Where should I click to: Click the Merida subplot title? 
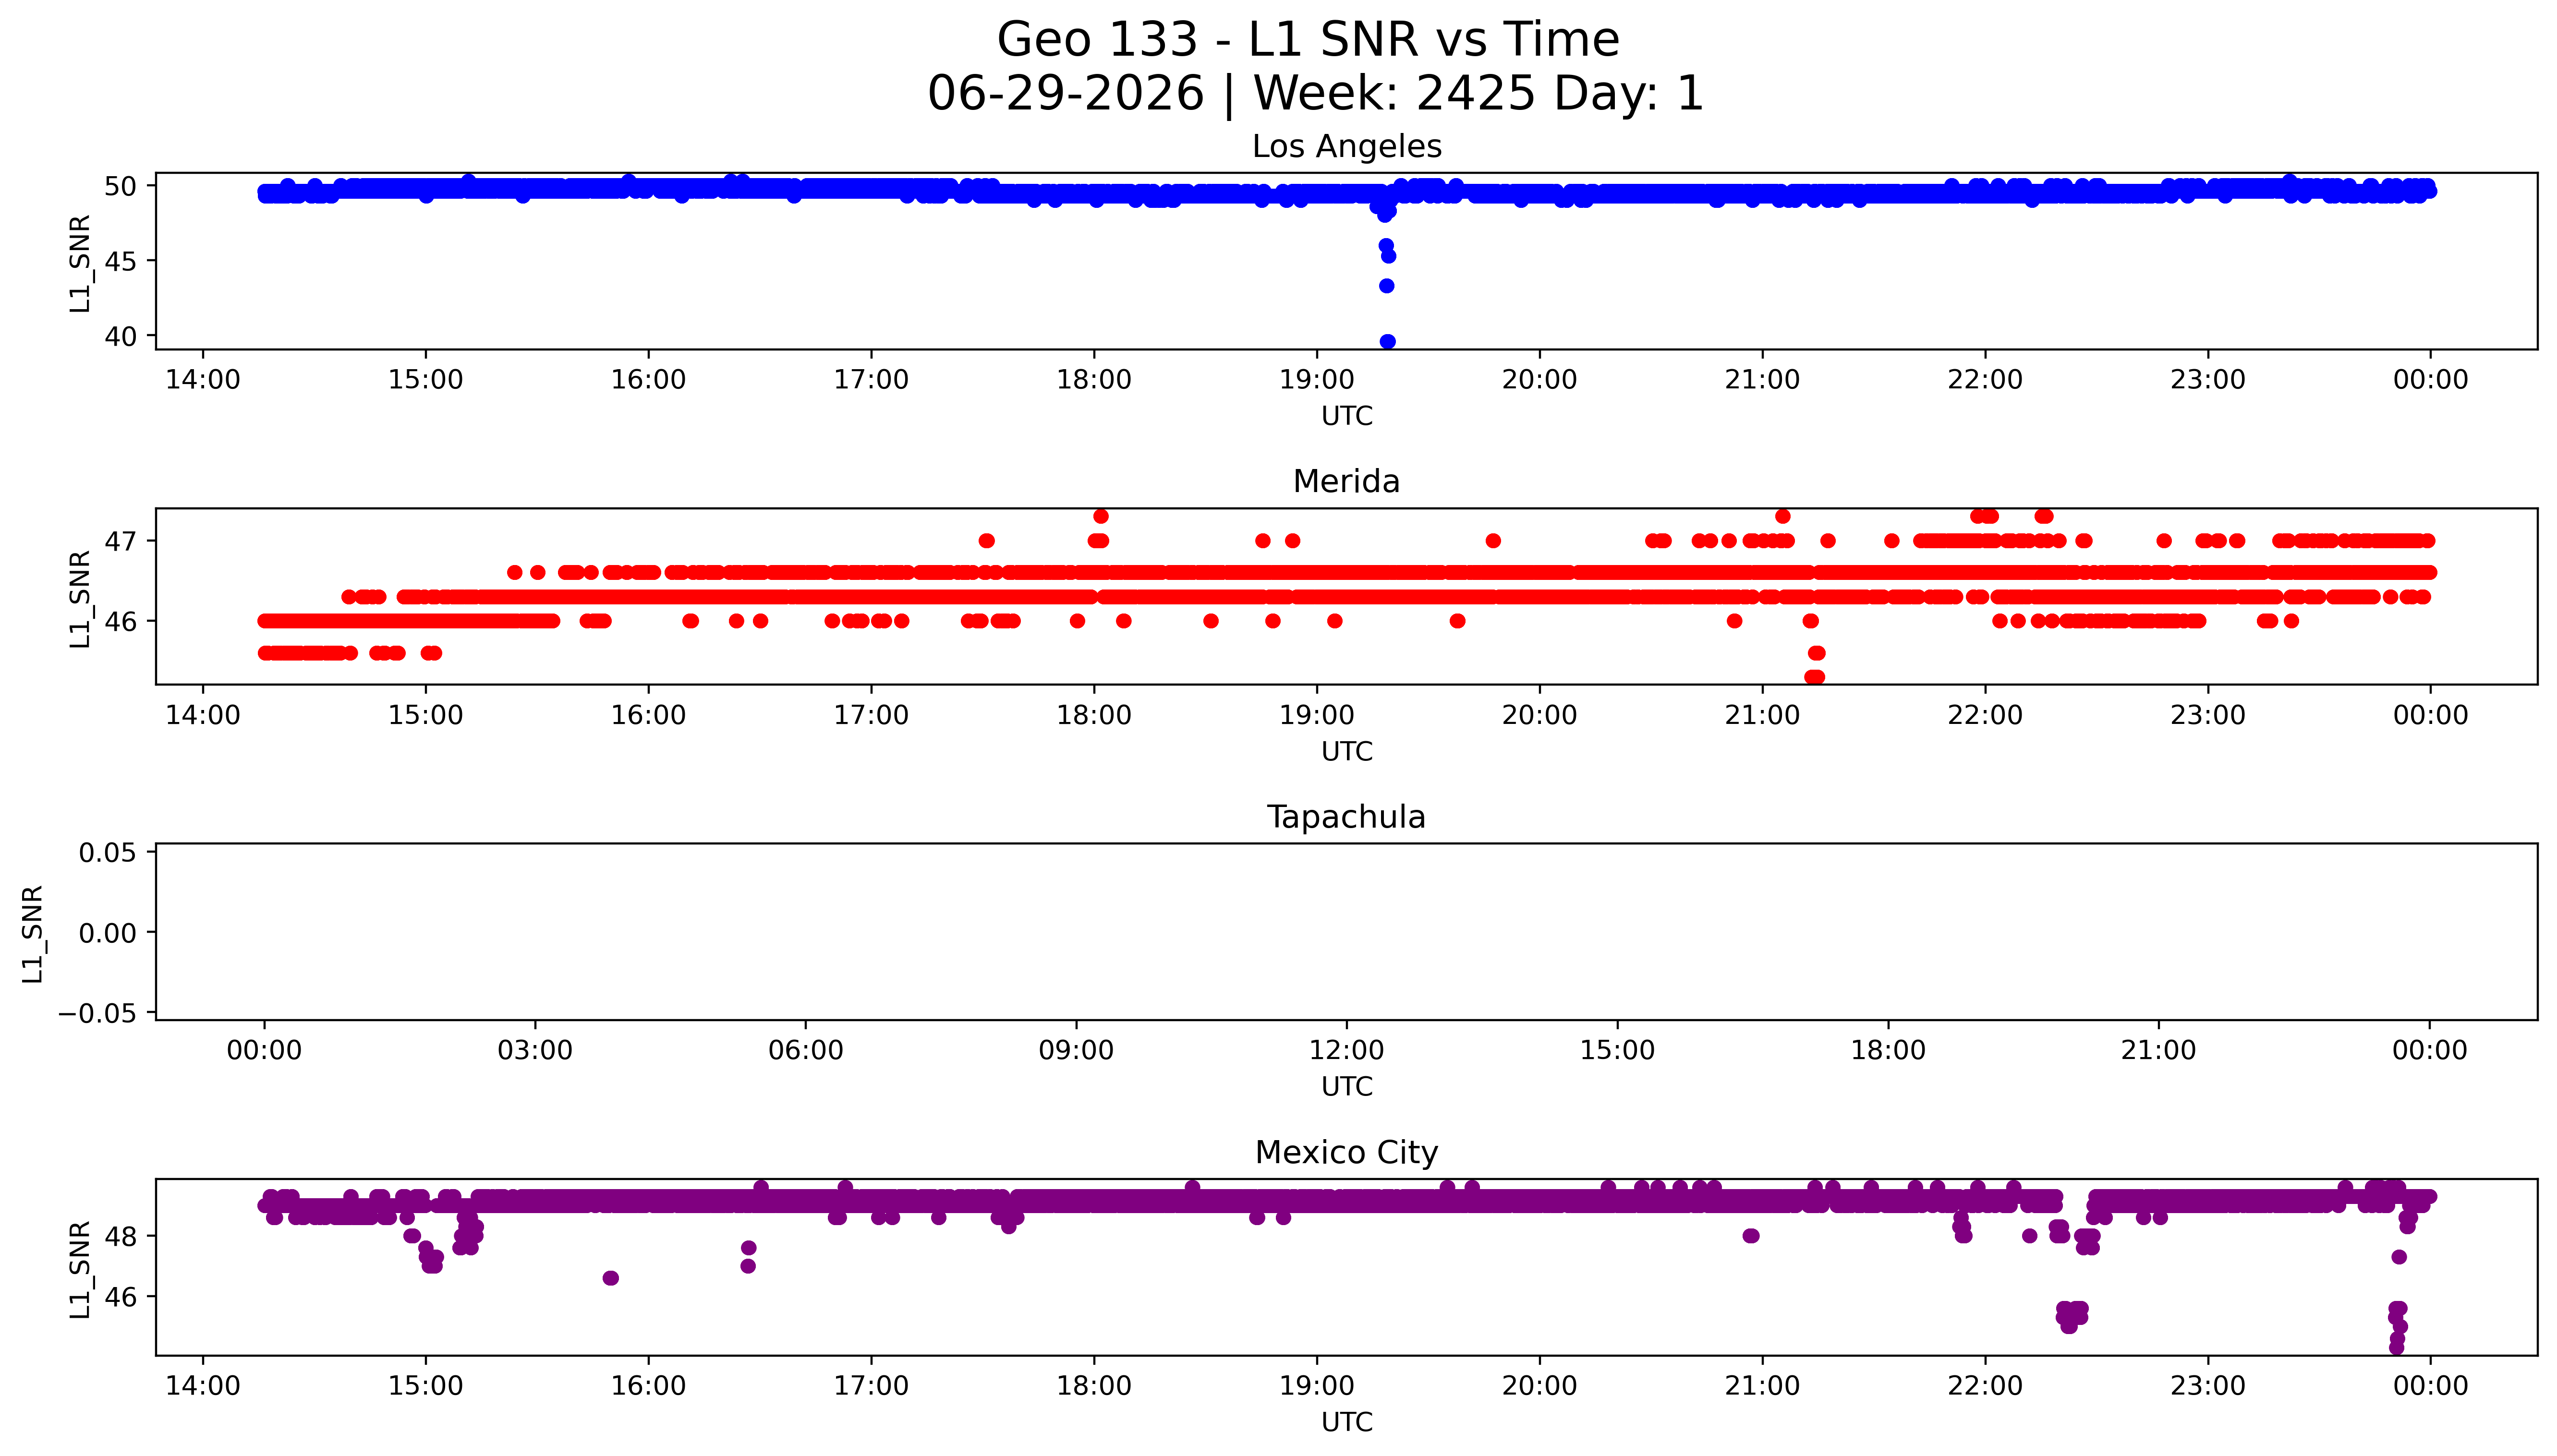[1346, 481]
